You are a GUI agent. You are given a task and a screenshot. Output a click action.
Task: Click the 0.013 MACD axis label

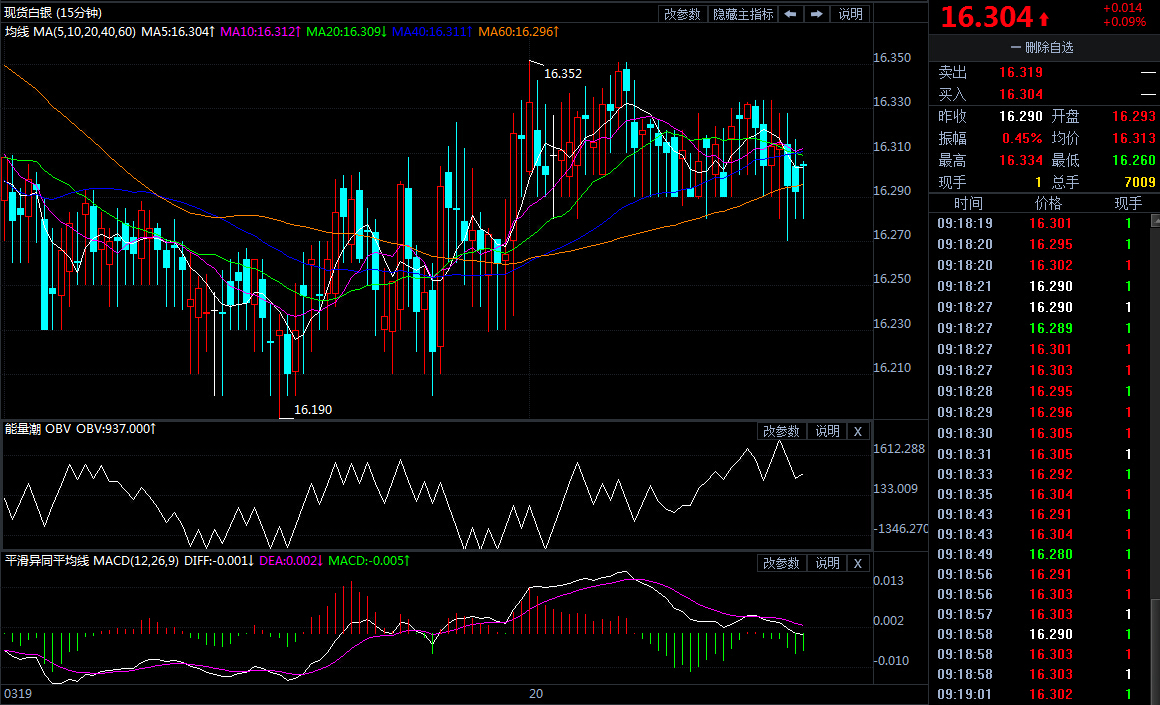pyautogui.click(x=888, y=581)
